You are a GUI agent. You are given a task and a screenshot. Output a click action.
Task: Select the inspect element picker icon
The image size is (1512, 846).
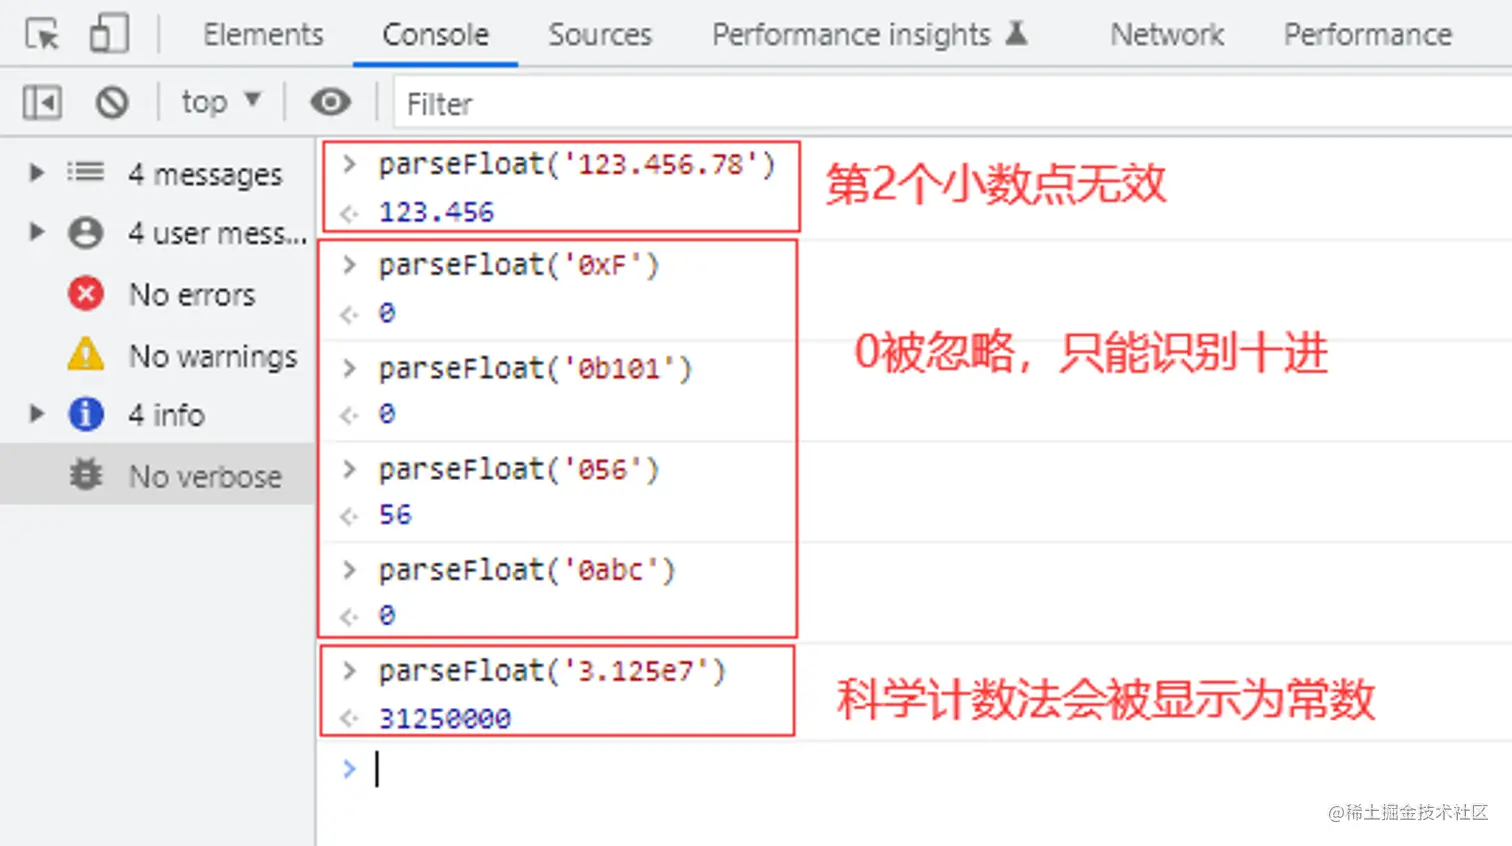(x=42, y=35)
